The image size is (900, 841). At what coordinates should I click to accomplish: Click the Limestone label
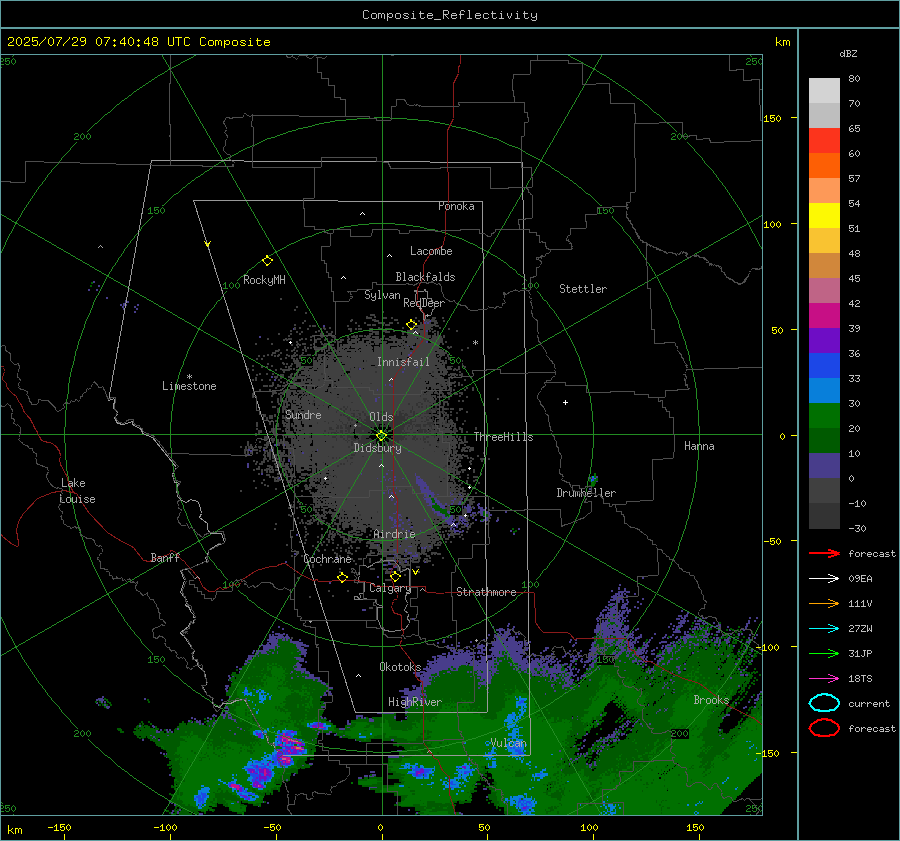click(189, 386)
